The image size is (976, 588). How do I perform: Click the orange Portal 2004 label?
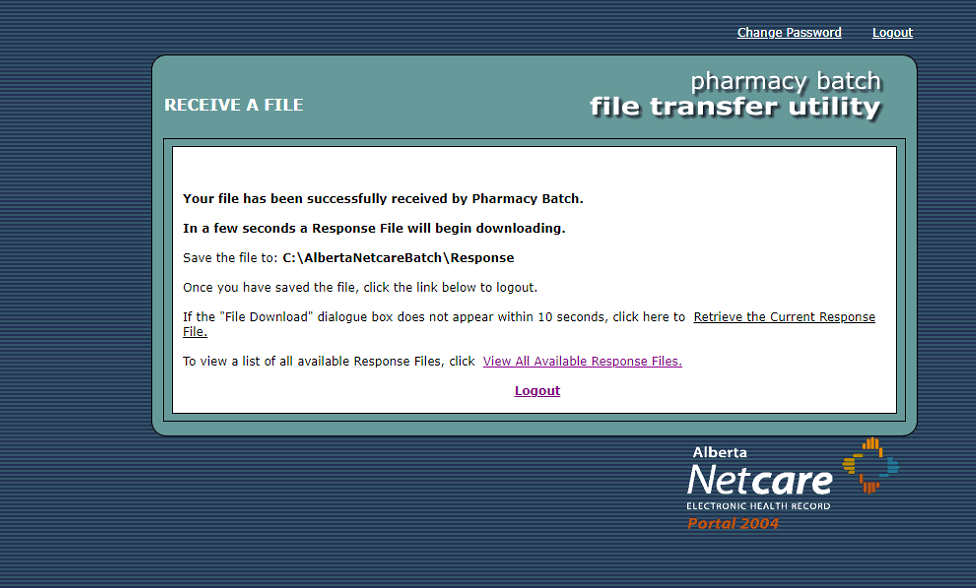(732, 524)
